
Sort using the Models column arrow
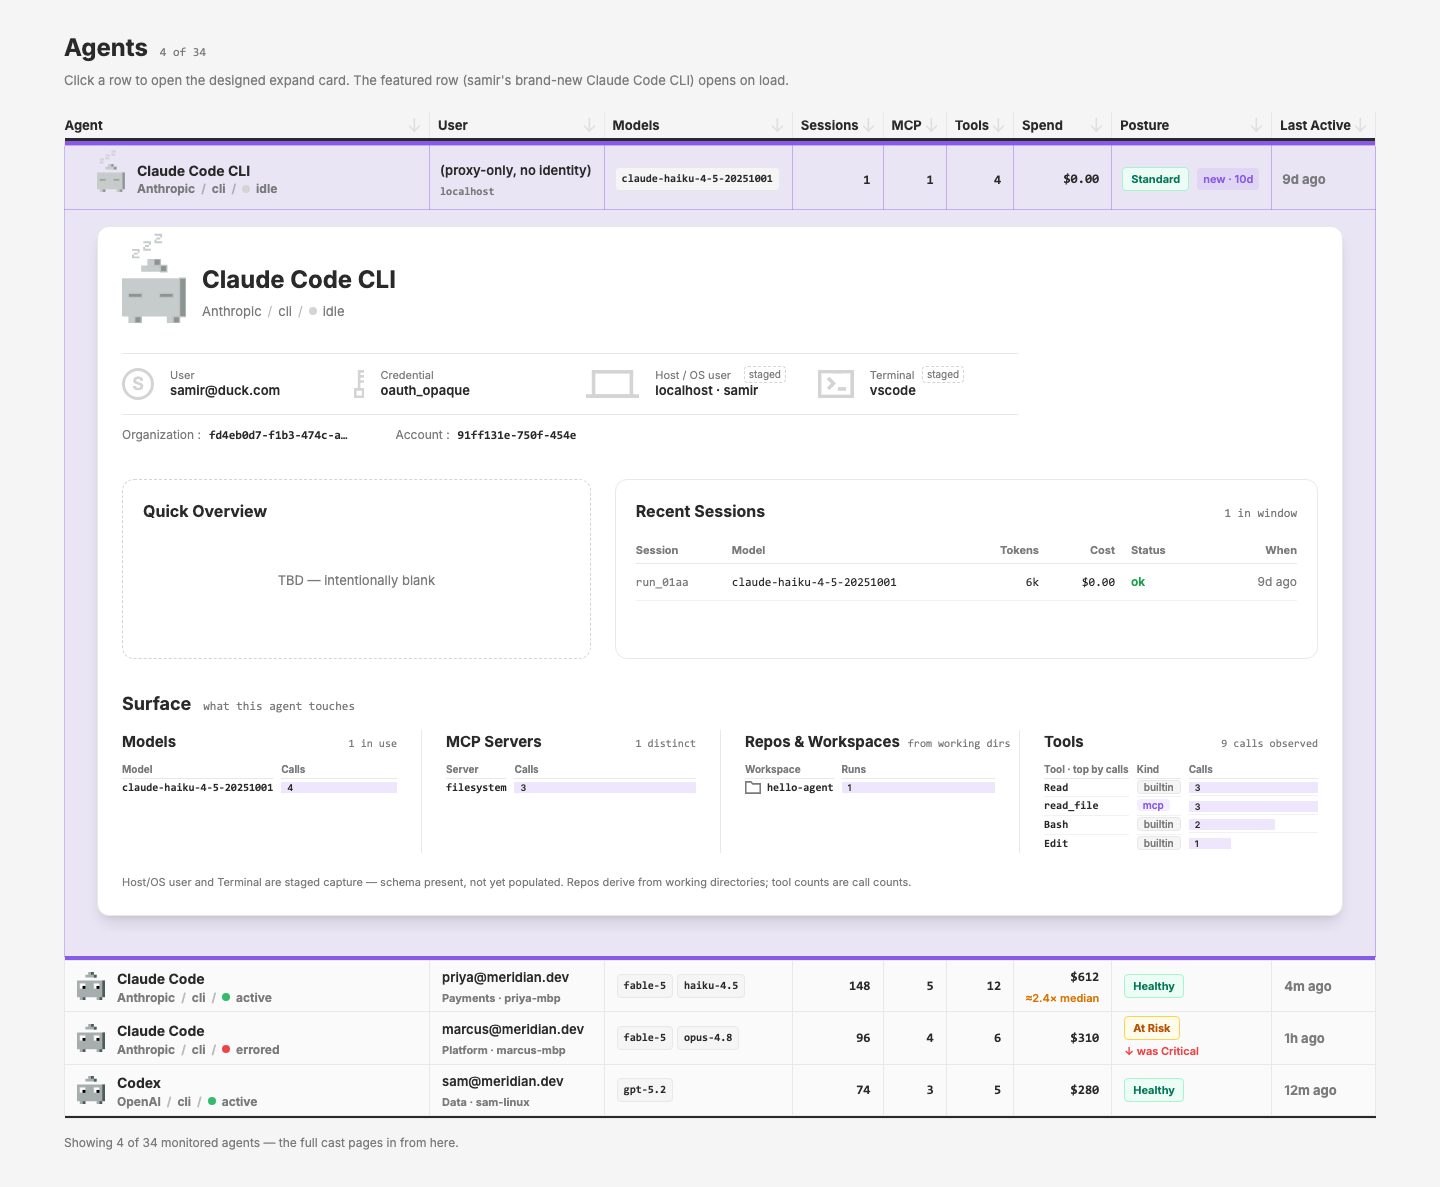pos(777,125)
